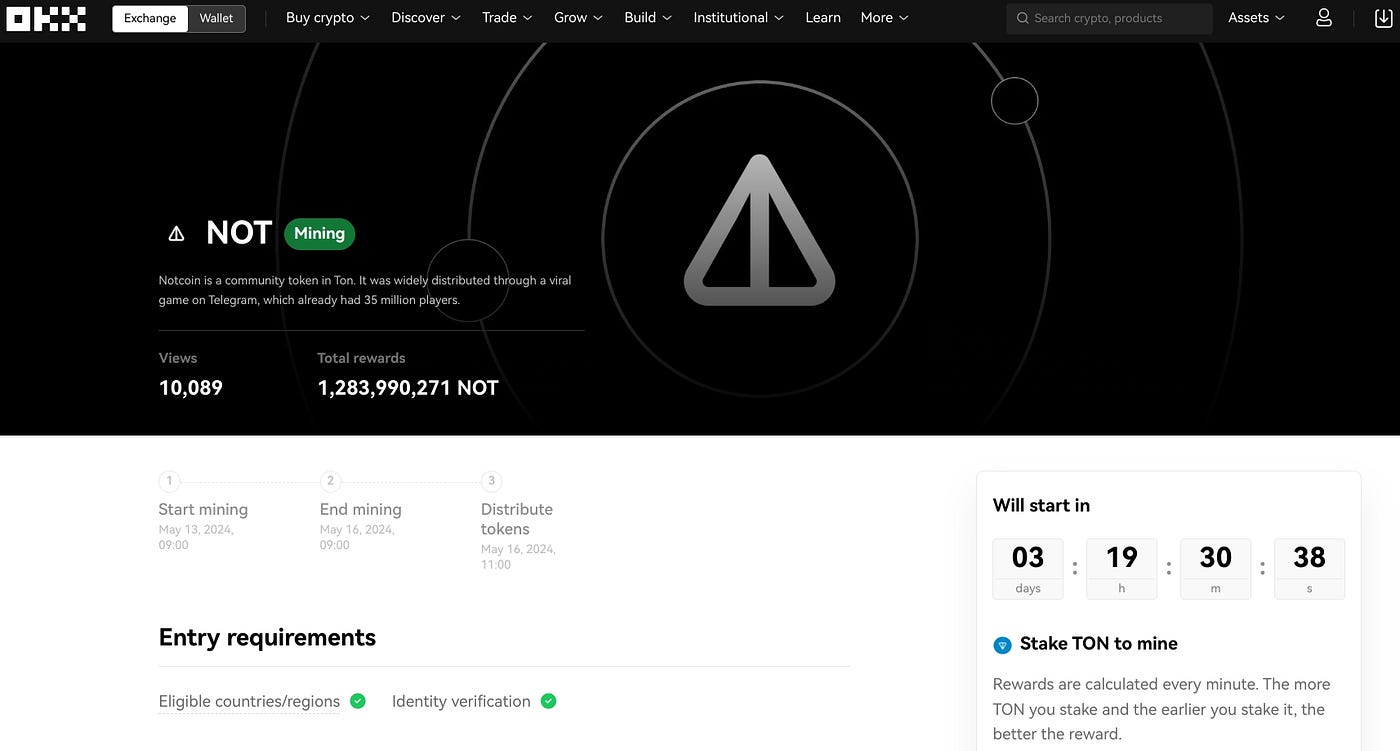The width and height of the screenshot is (1400, 751).
Task: Click the download app icon
Action: click(1383, 17)
